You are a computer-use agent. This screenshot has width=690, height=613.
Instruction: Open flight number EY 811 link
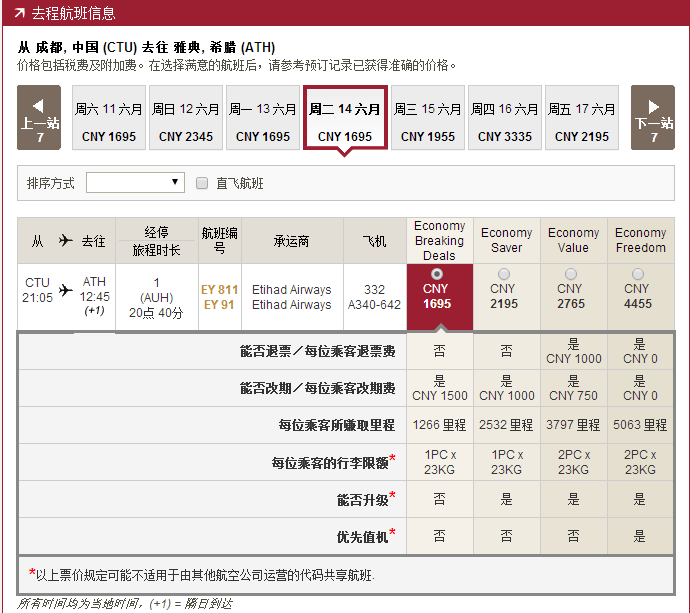click(219, 290)
